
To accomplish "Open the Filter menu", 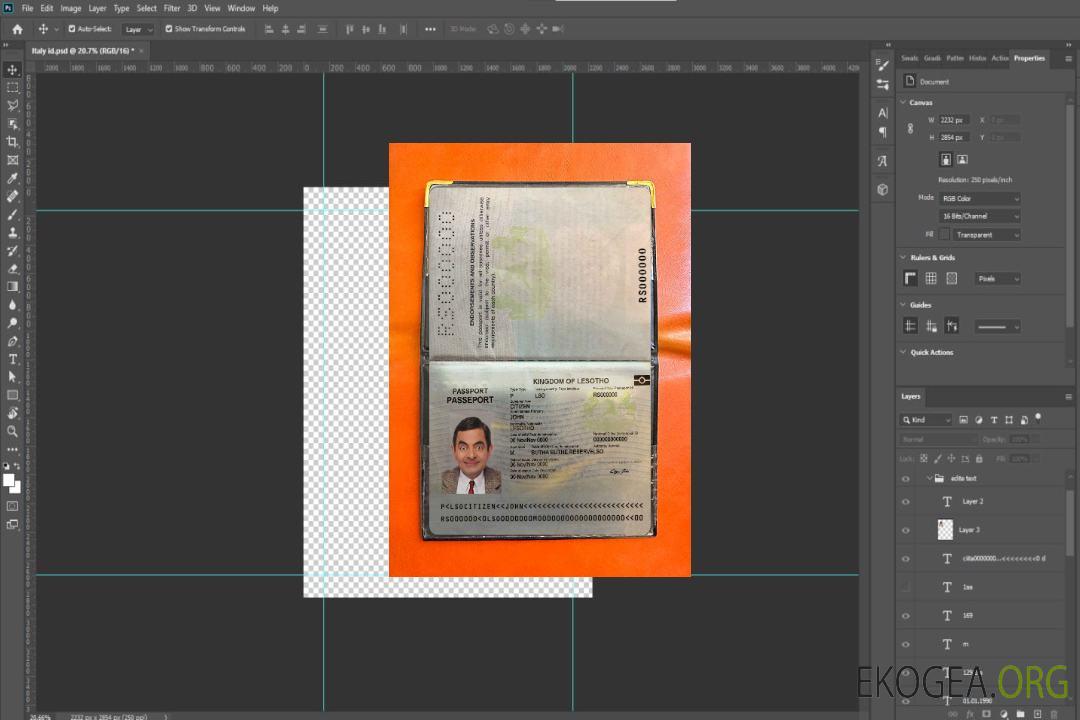I will pos(172,8).
